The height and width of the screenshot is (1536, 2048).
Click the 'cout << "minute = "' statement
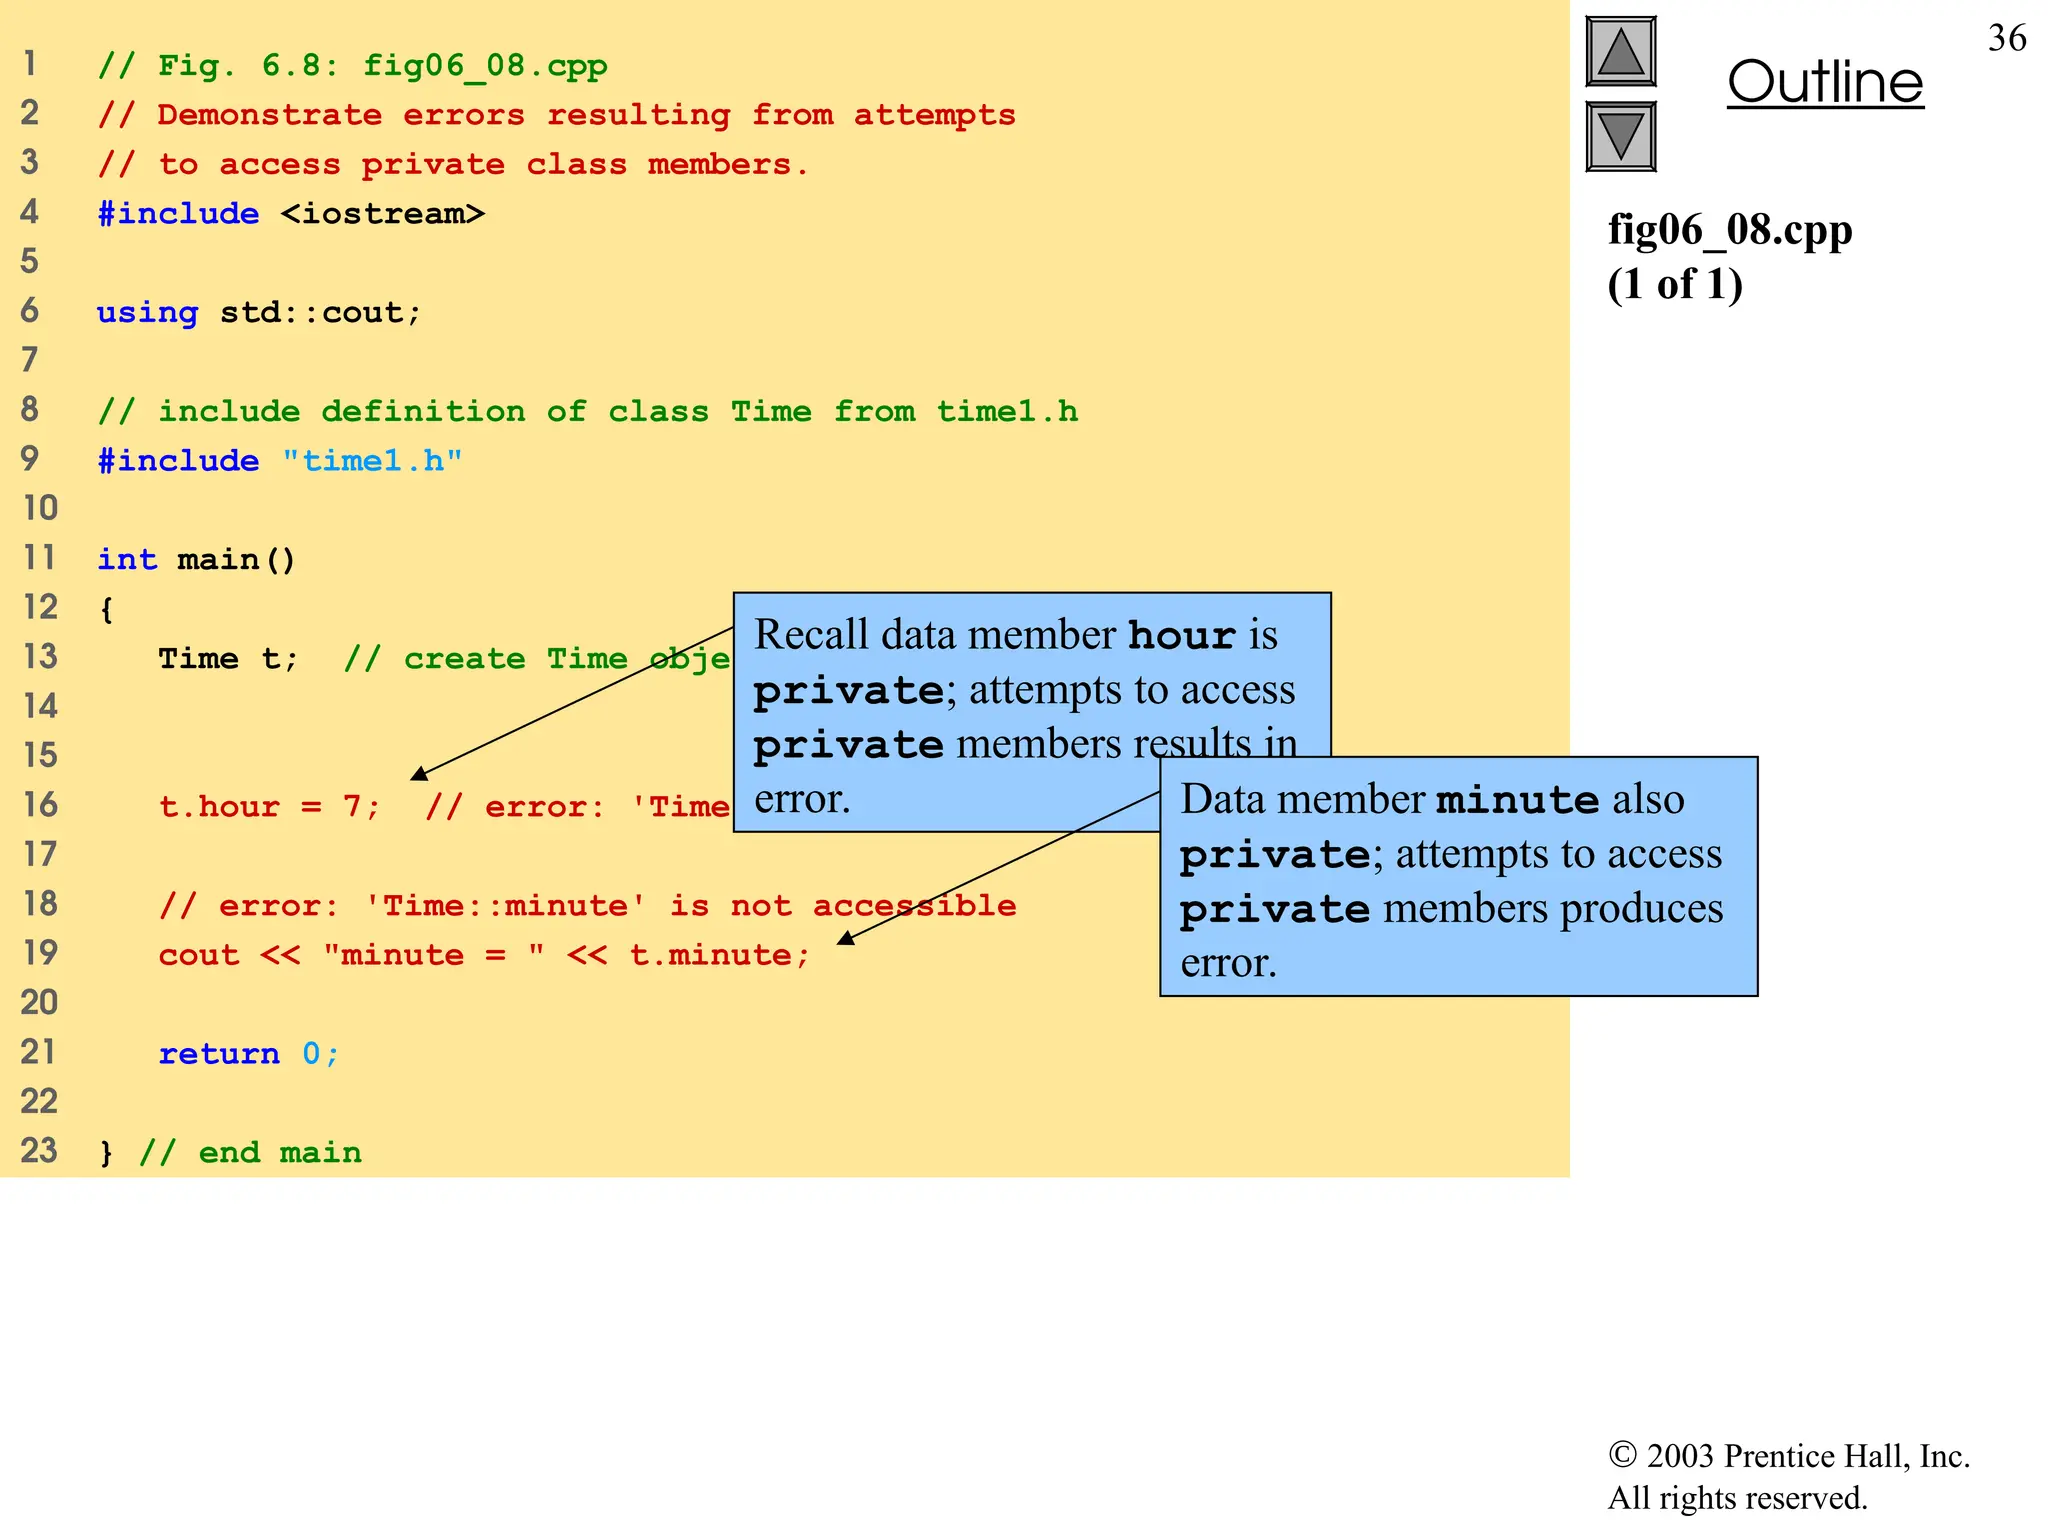click(x=484, y=955)
